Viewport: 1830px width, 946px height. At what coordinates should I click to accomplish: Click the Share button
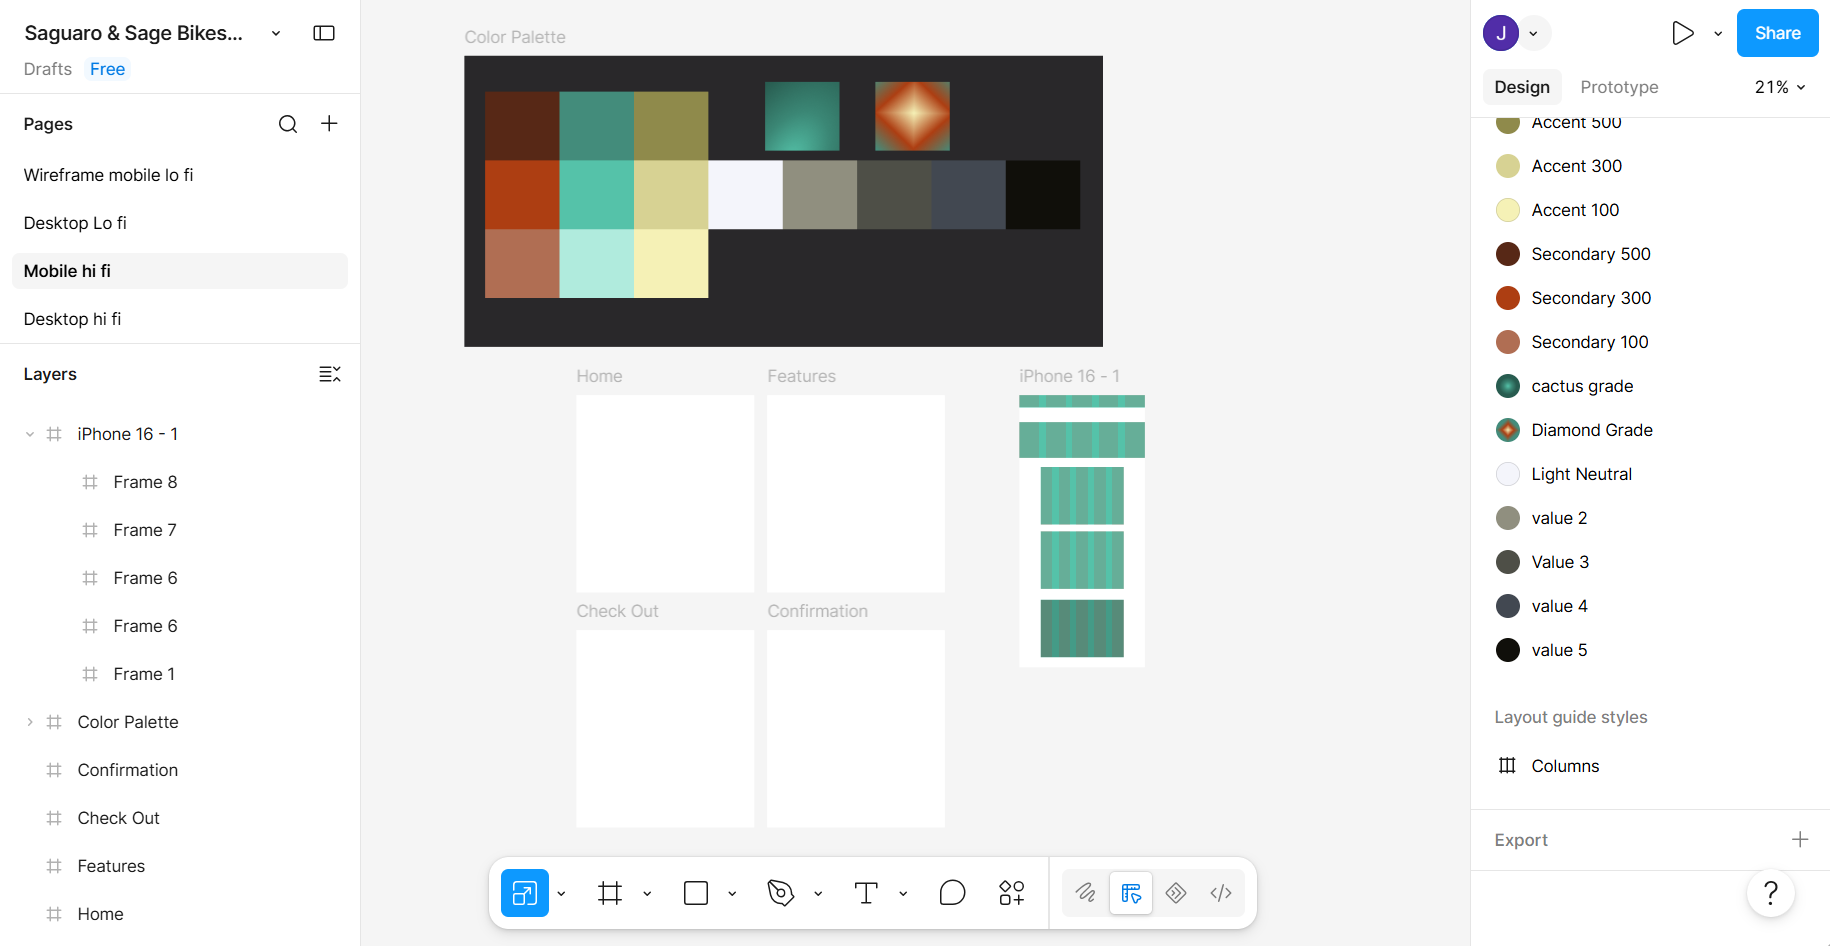1777,33
